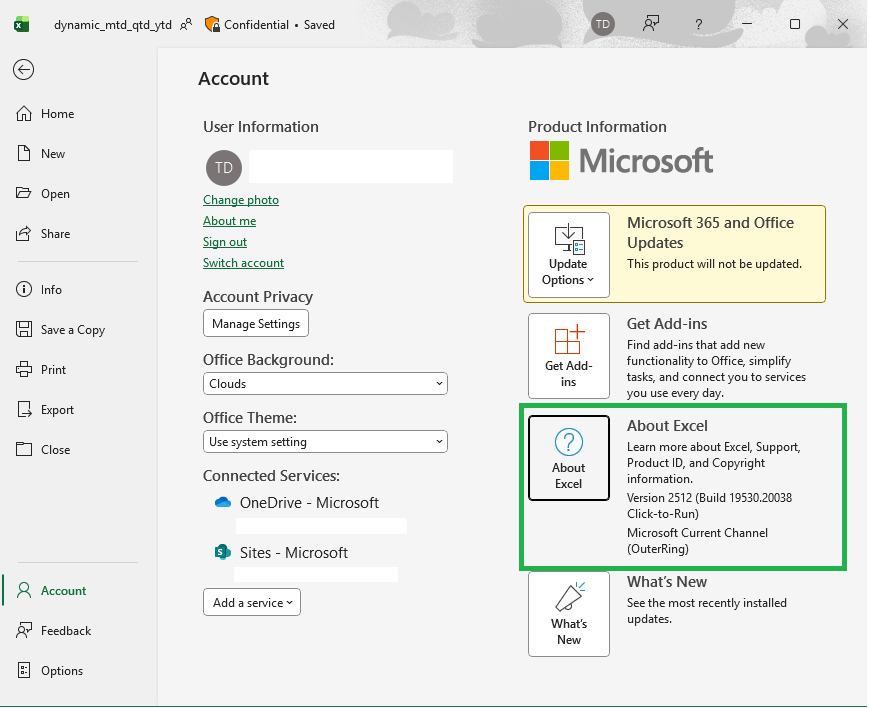
Task: Expand the Office Background dropdown
Action: pyautogui.click(x=325, y=384)
